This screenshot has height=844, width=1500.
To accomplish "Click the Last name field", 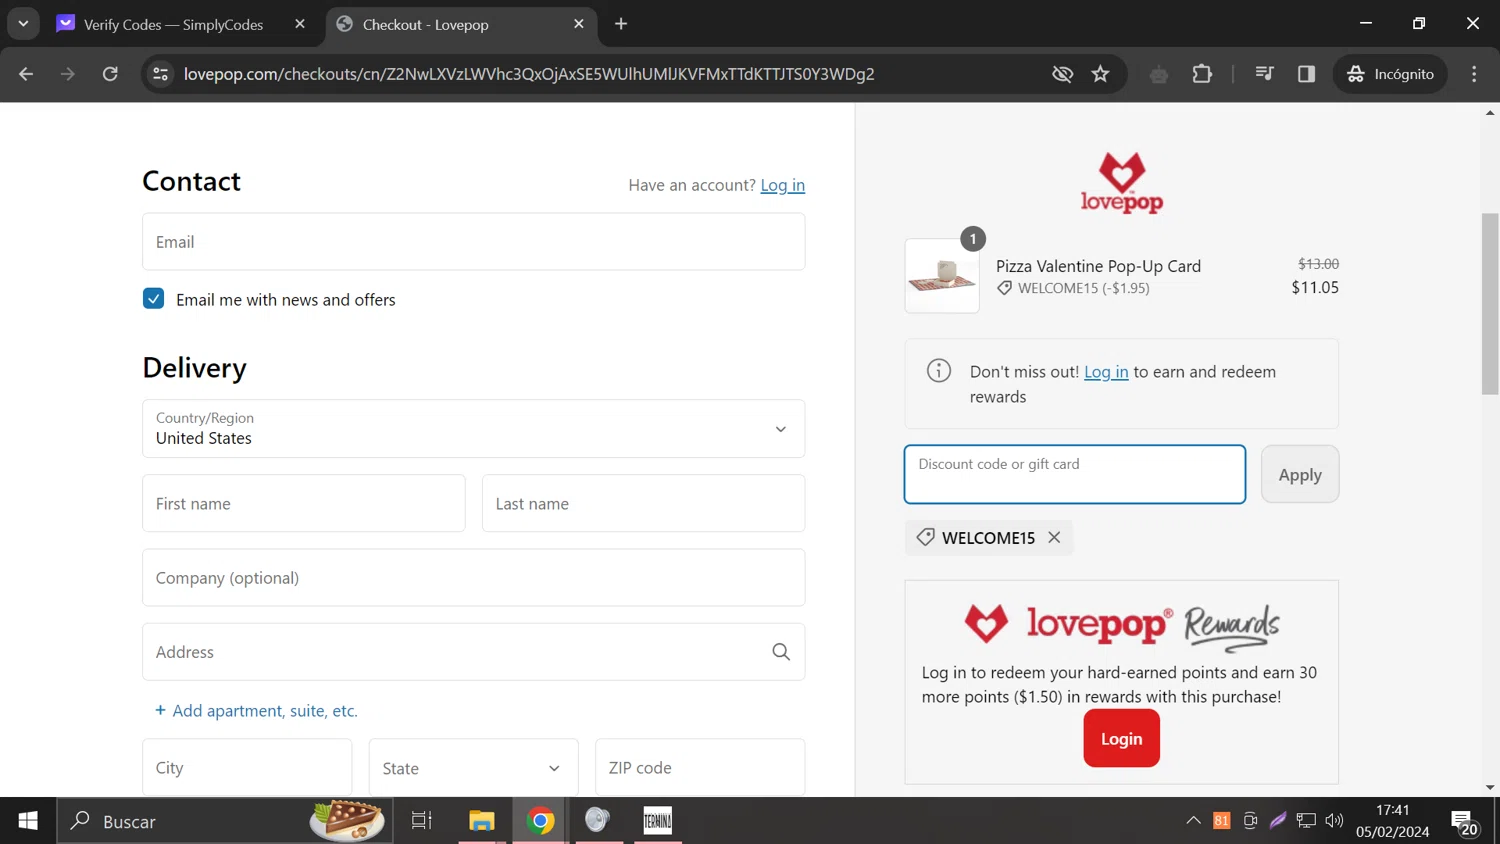I will pyautogui.click(x=643, y=504).
